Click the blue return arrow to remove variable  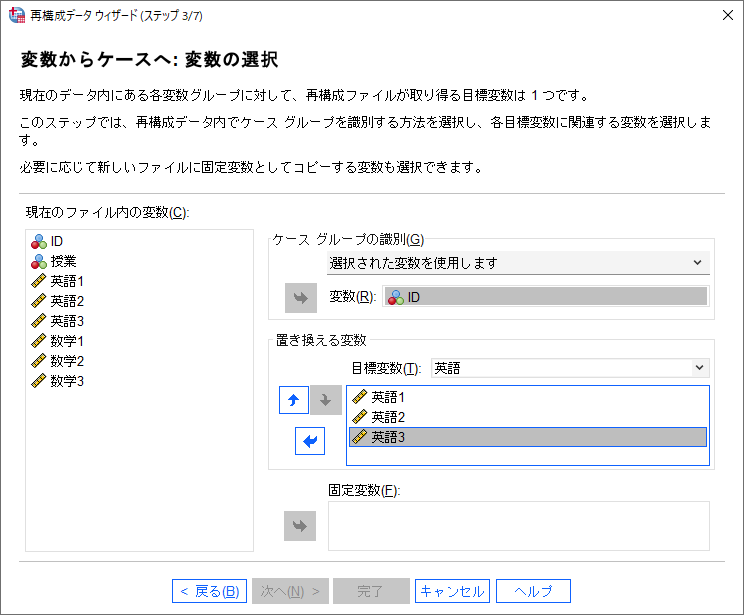(x=310, y=440)
